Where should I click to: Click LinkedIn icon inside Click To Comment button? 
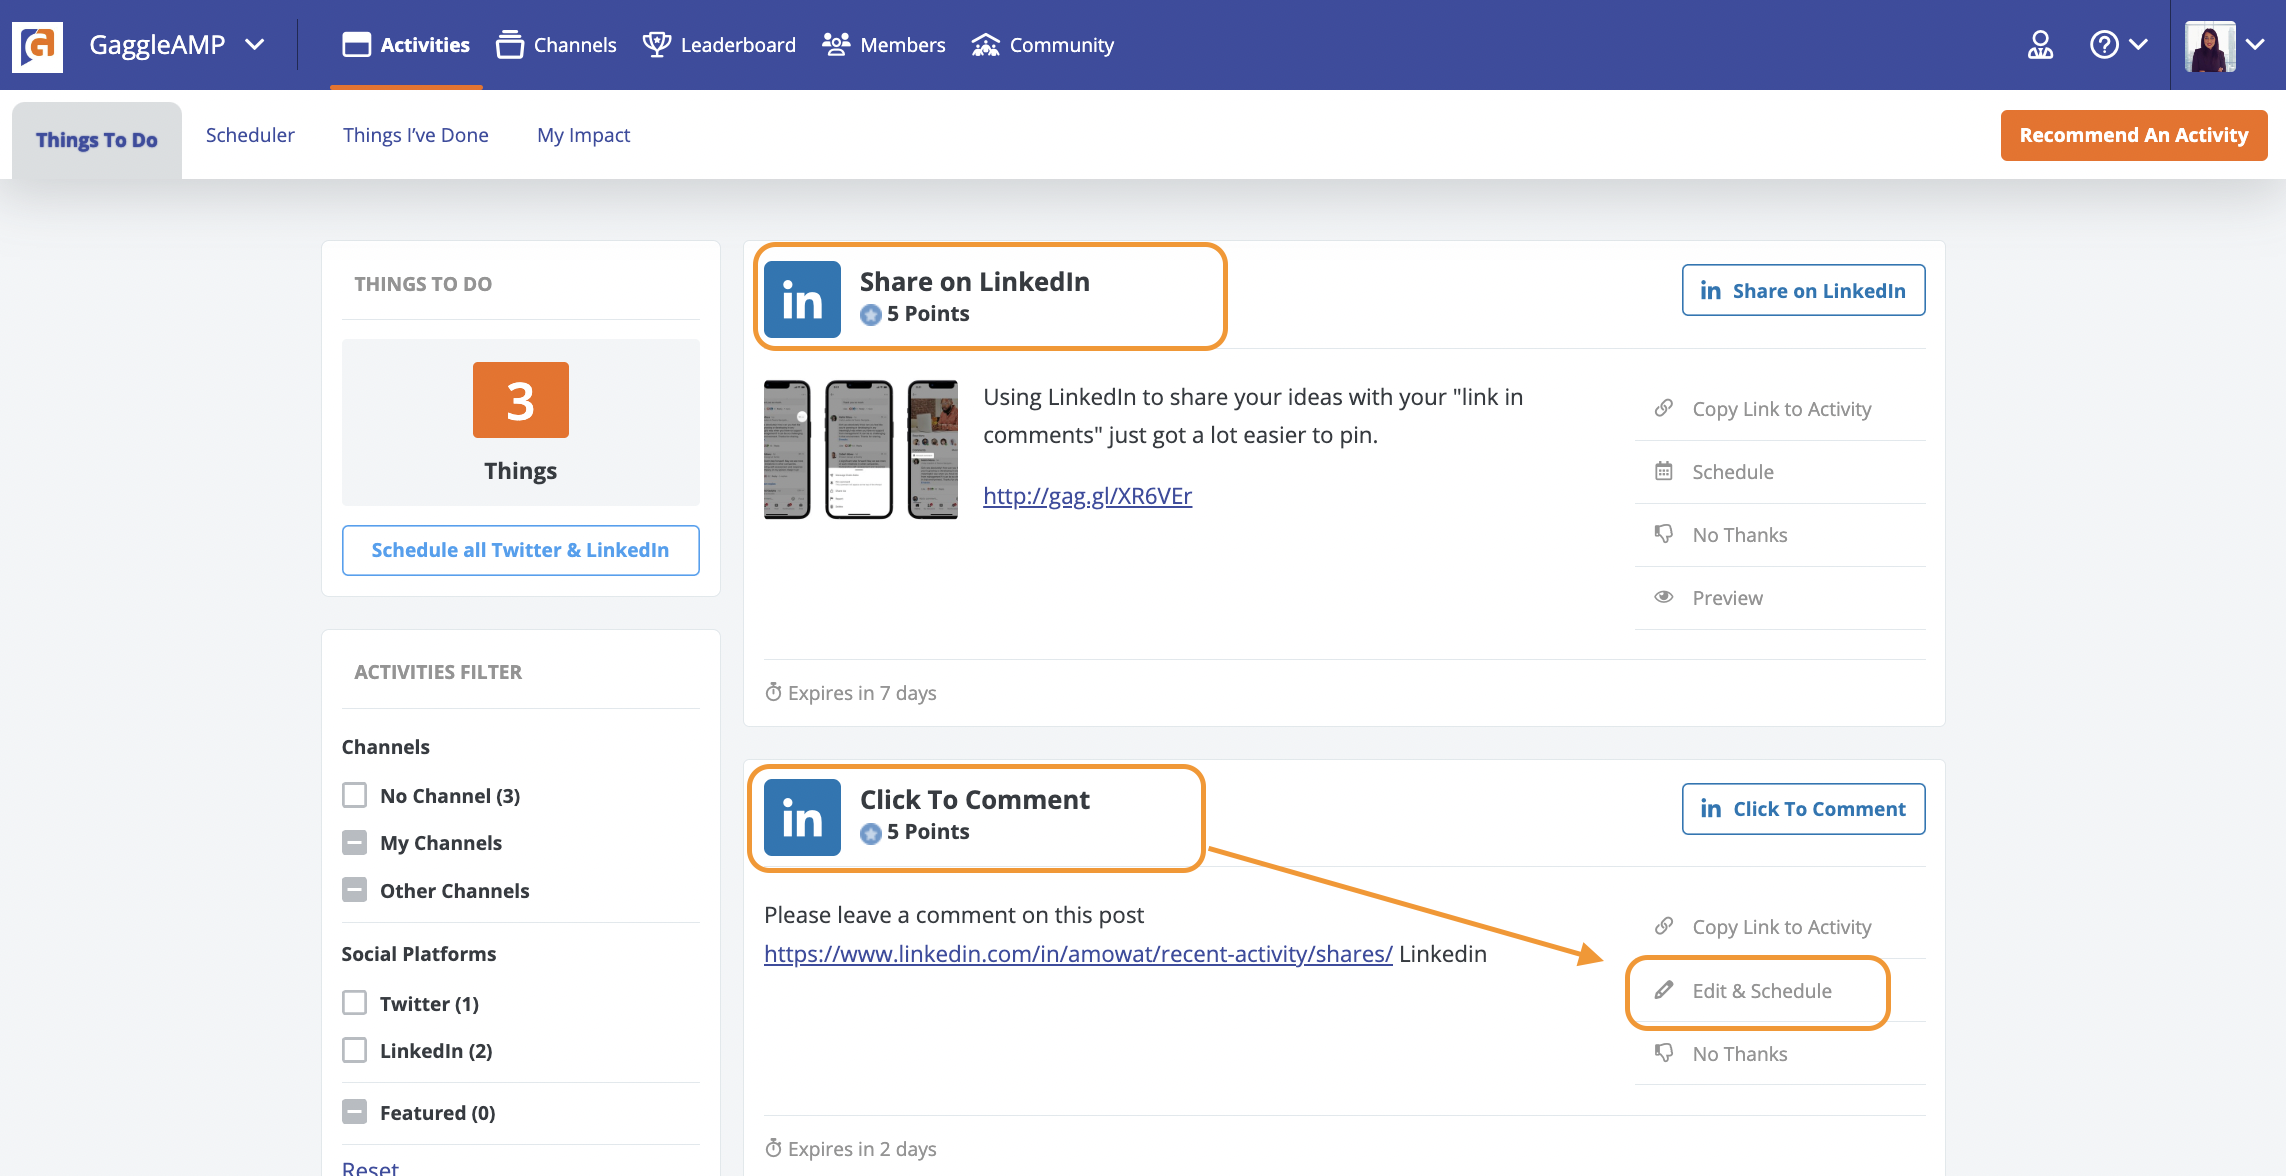1711,809
